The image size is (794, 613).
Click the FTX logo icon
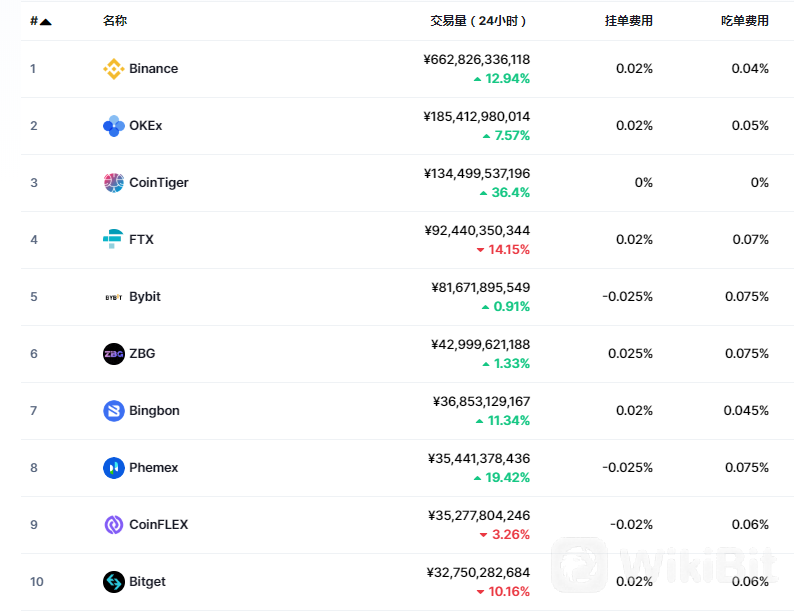(113, 239)
